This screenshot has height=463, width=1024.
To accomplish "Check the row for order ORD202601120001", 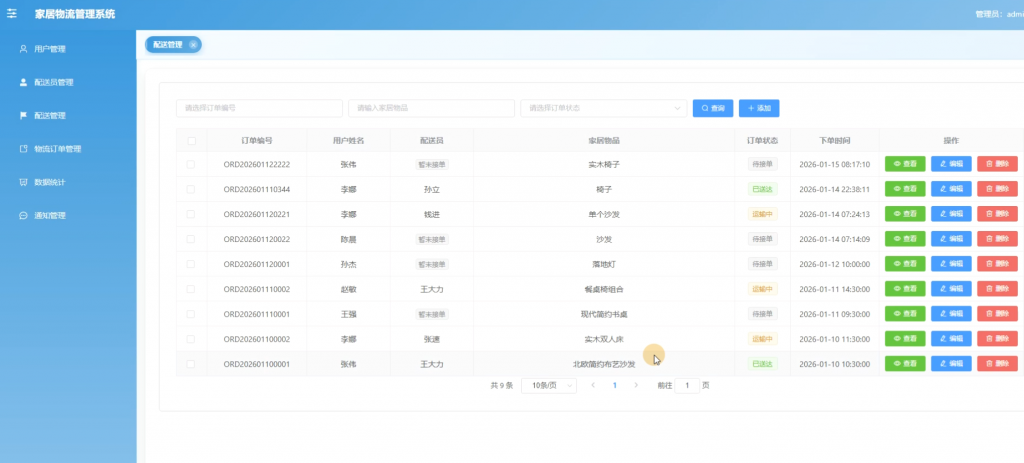I will (x=191, y=264).
